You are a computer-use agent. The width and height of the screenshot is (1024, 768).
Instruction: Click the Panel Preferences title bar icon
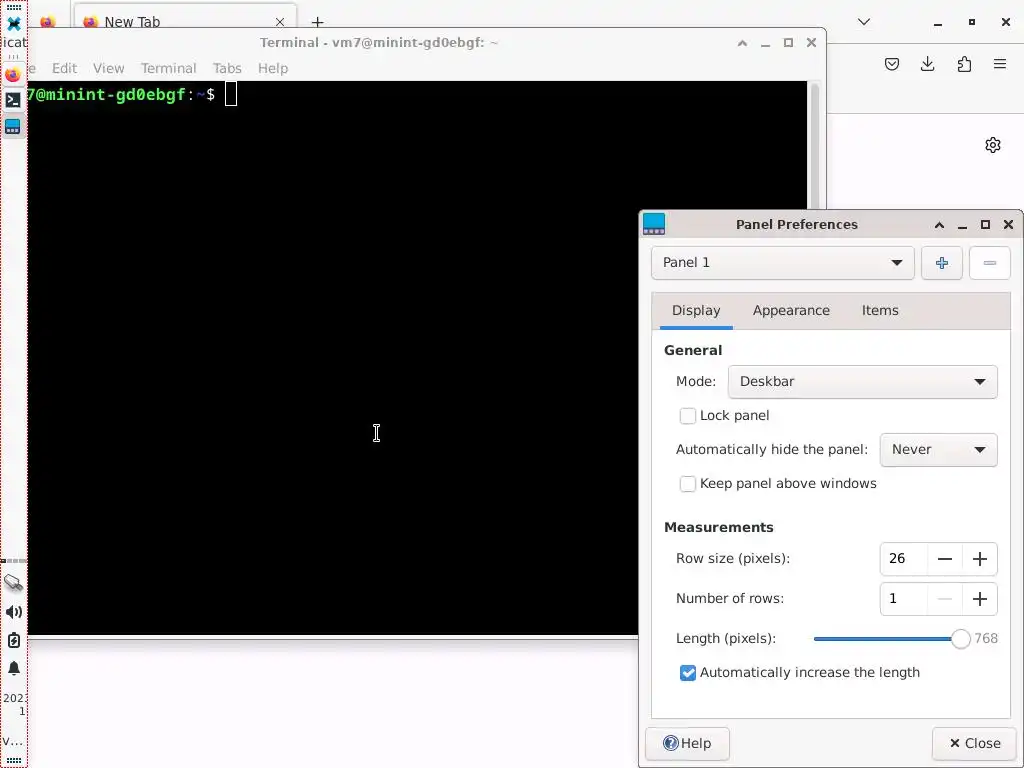(654, 224)
